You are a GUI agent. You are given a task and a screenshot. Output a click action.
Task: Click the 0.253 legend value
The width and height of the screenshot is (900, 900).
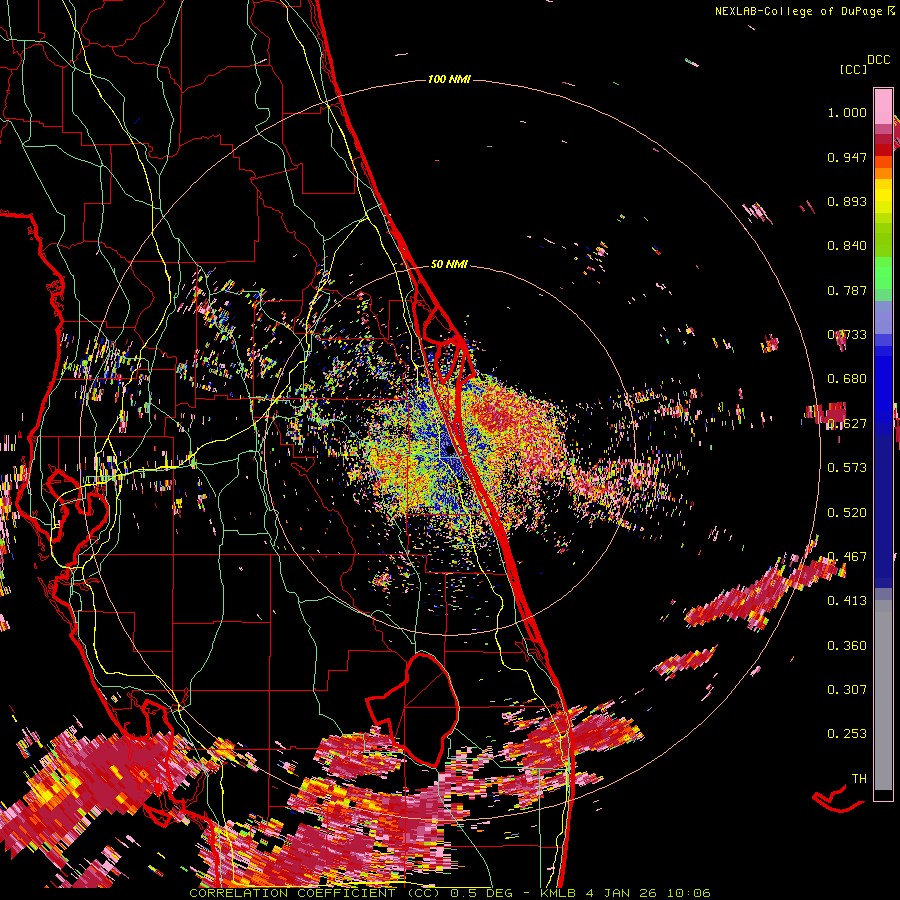(x=847, y=734)
